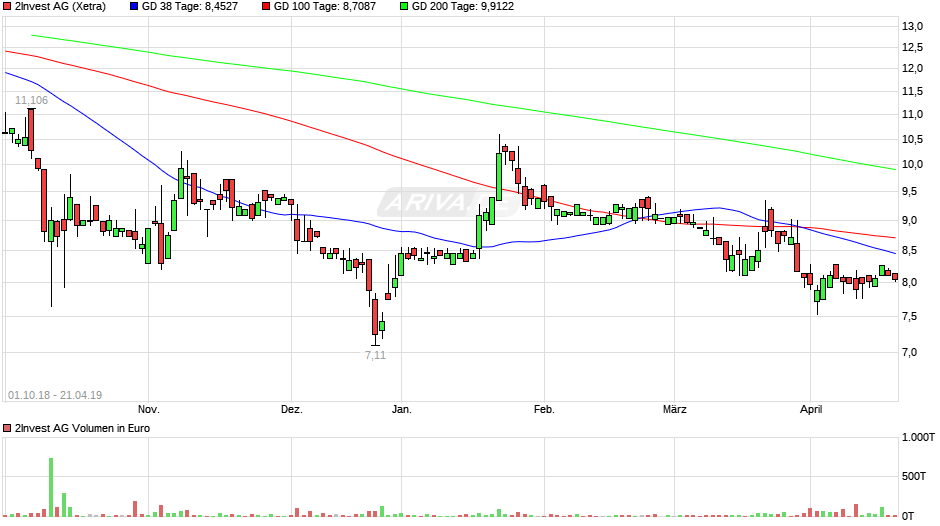
Task: Click the 0T volume axis value
Action: [x=908, y=516]
